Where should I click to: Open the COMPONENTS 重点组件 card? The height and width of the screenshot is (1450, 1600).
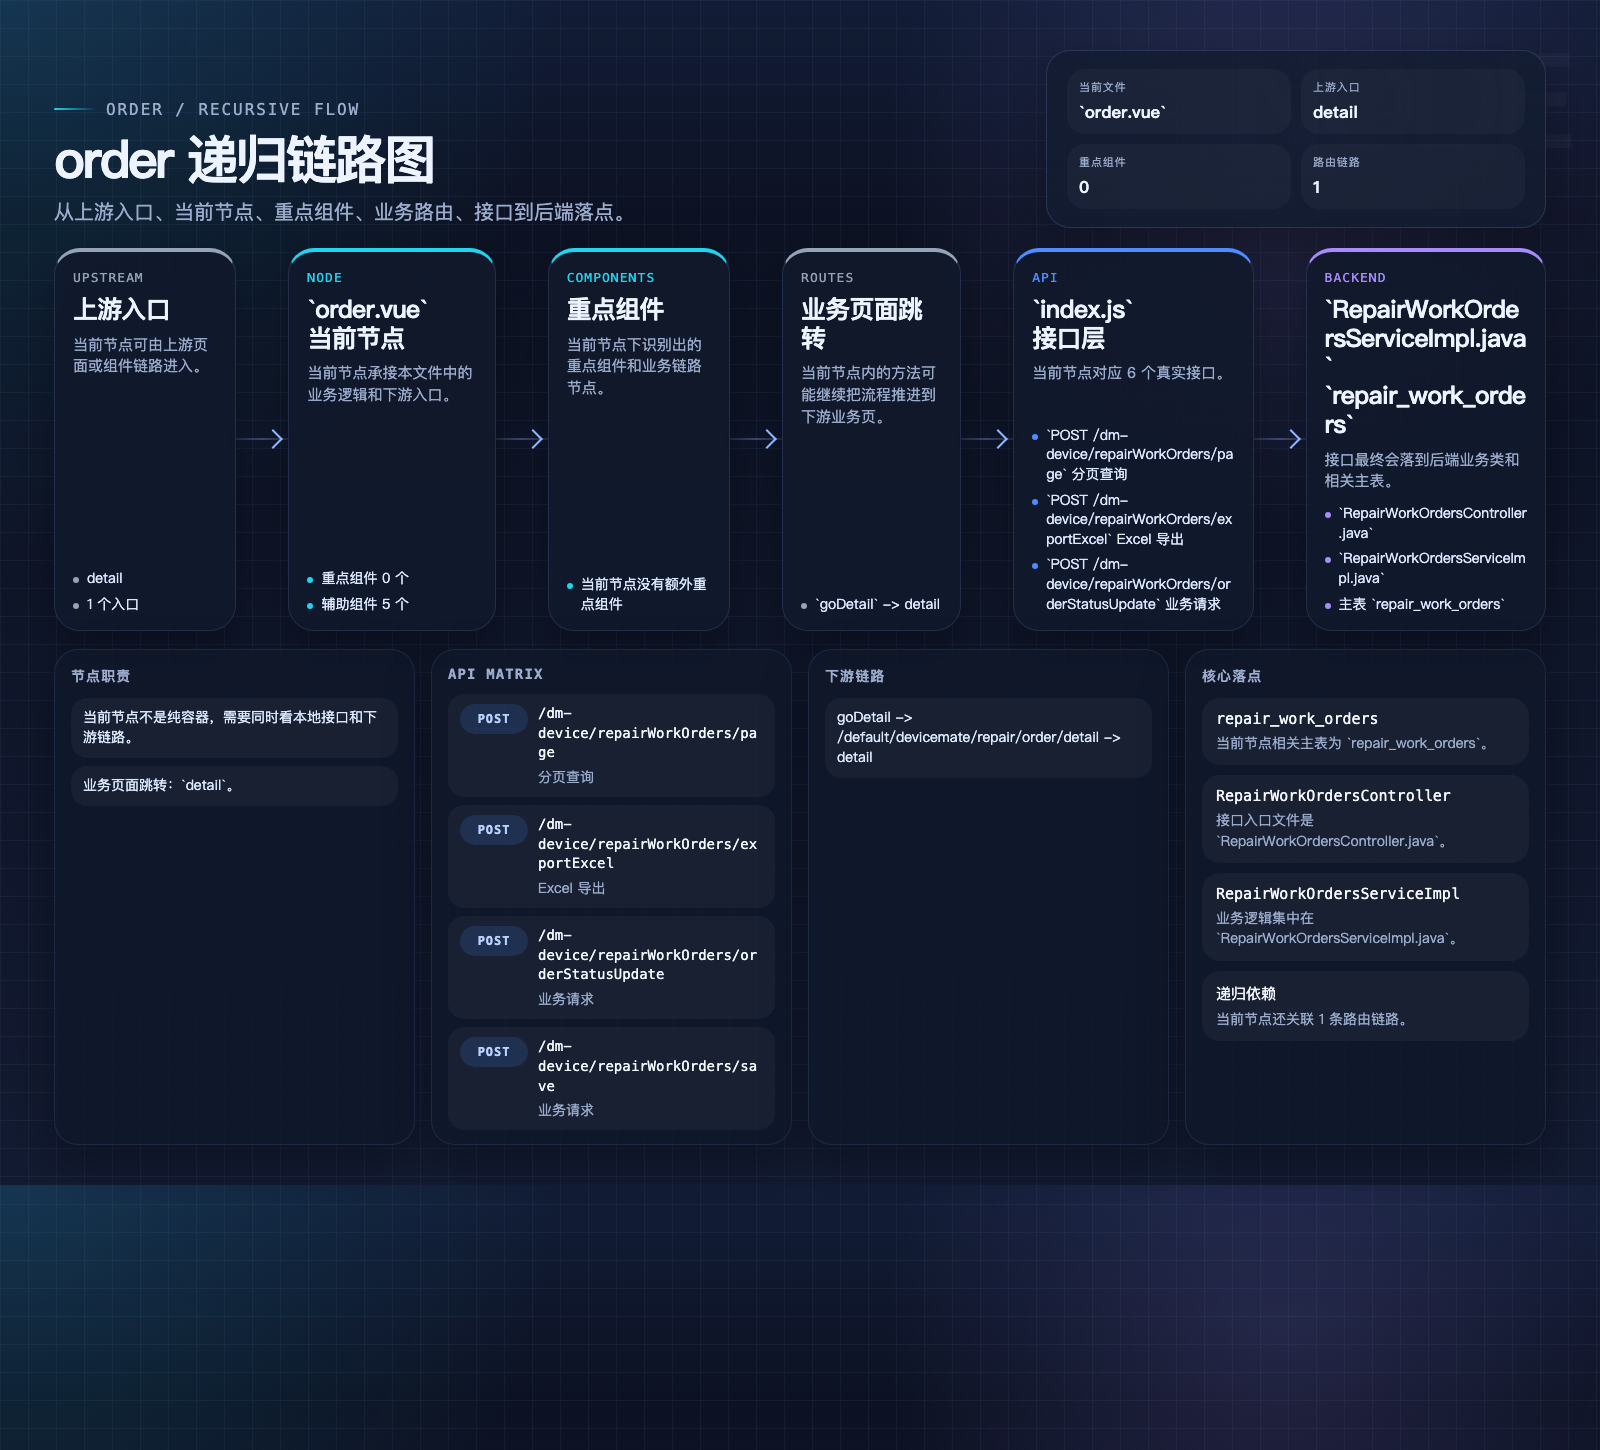tap(639, 440)
